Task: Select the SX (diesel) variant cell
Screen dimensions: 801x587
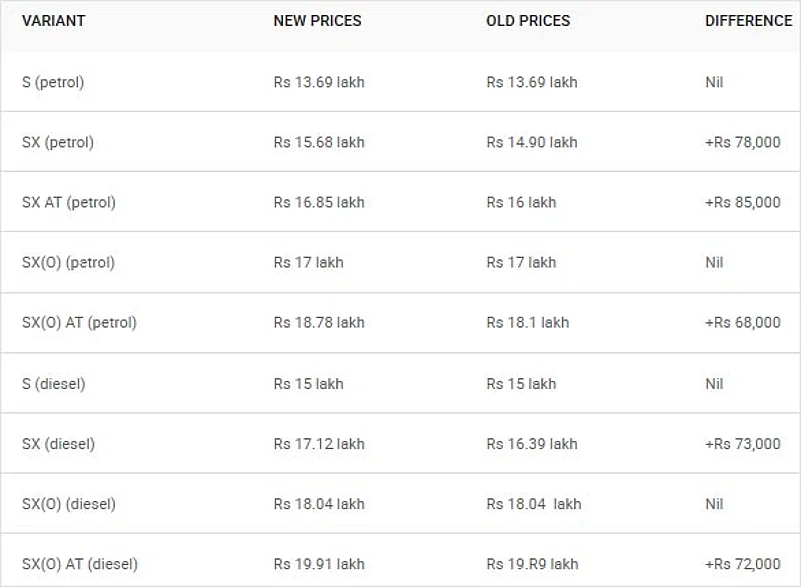Action: (58, 443)
